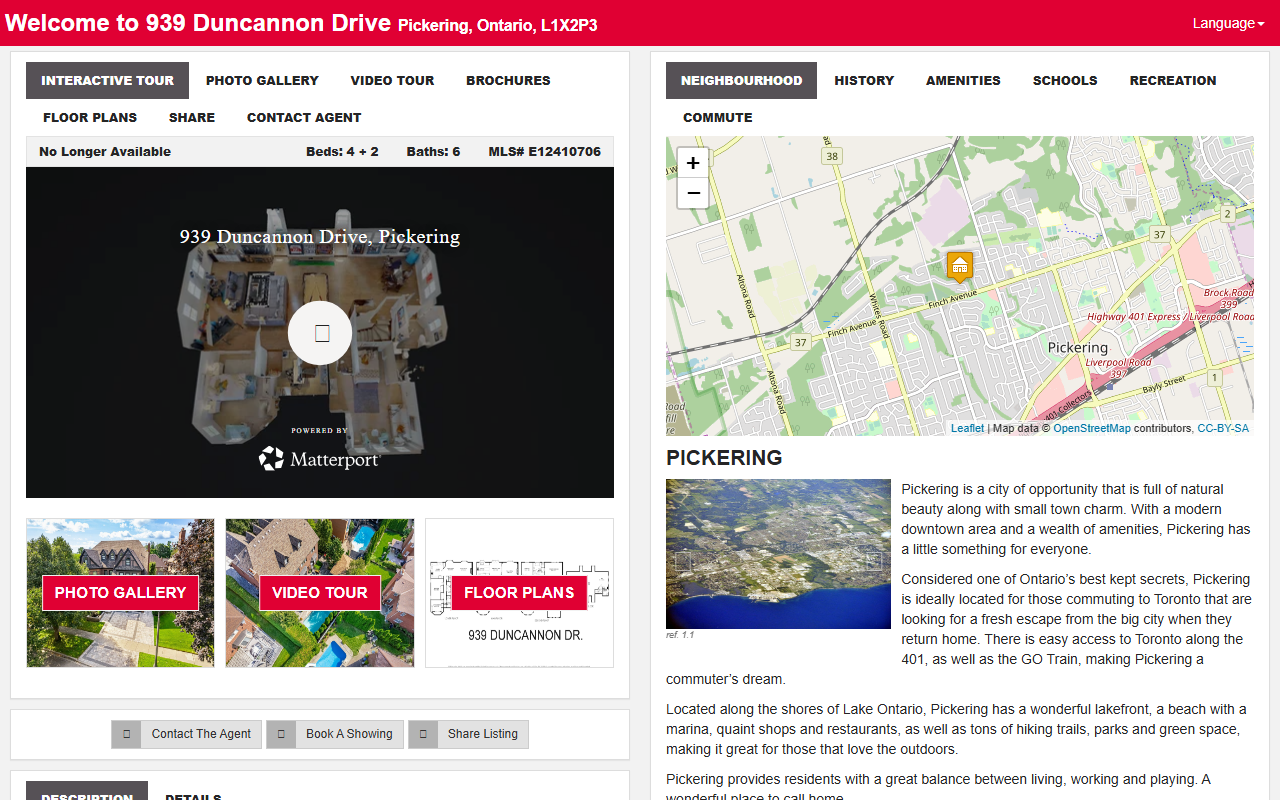
Task: Click Share Listing button
Action: click(468, 734)
